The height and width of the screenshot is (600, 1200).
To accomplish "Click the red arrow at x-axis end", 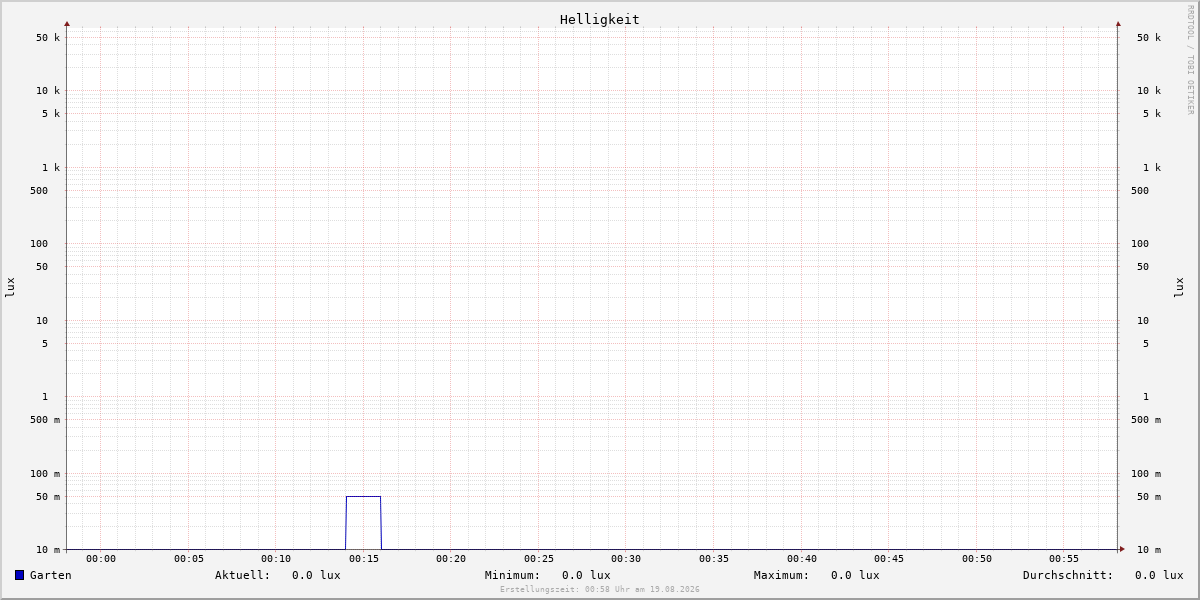I will [x=1122, y=549].
